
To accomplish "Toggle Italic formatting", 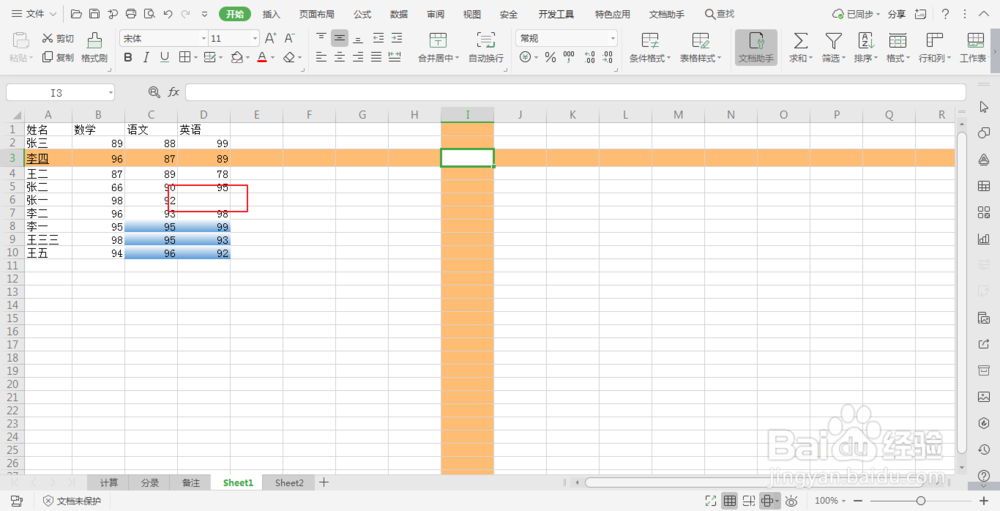I will click(146, 57).
